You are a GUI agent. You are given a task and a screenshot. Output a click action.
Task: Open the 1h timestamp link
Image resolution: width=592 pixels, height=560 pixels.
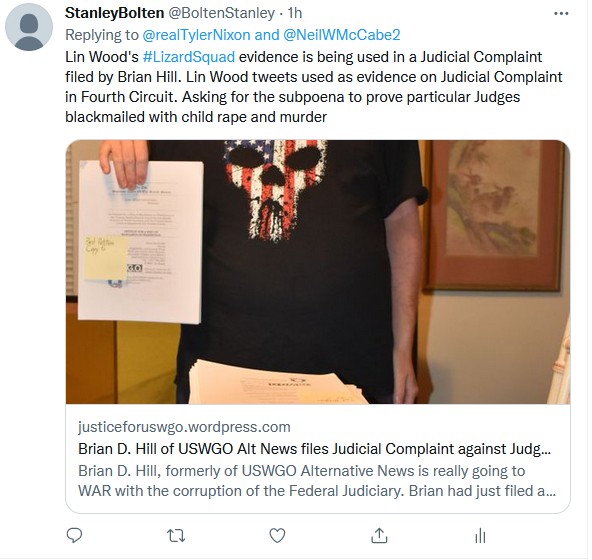295,13
